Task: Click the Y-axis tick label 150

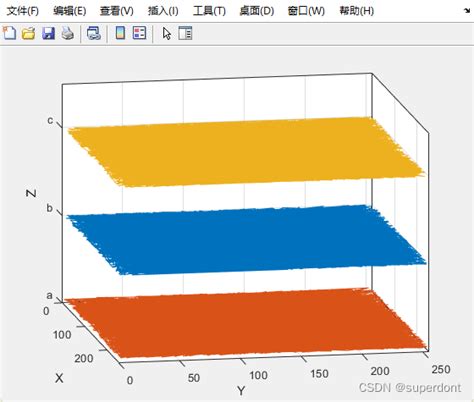Action: tap(319, 374)
